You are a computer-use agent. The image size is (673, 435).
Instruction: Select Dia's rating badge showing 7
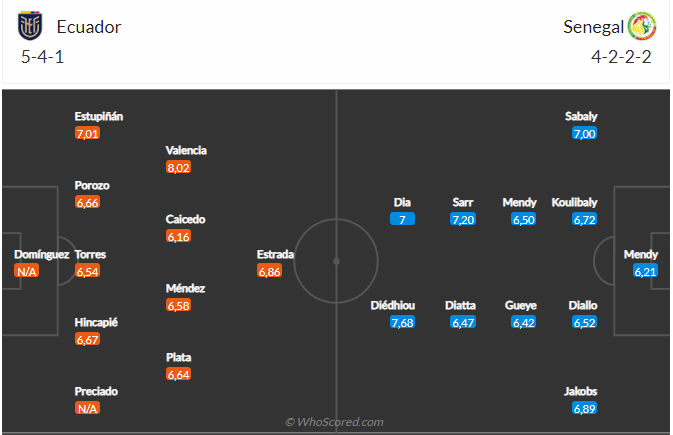click(x=401, y=219)
